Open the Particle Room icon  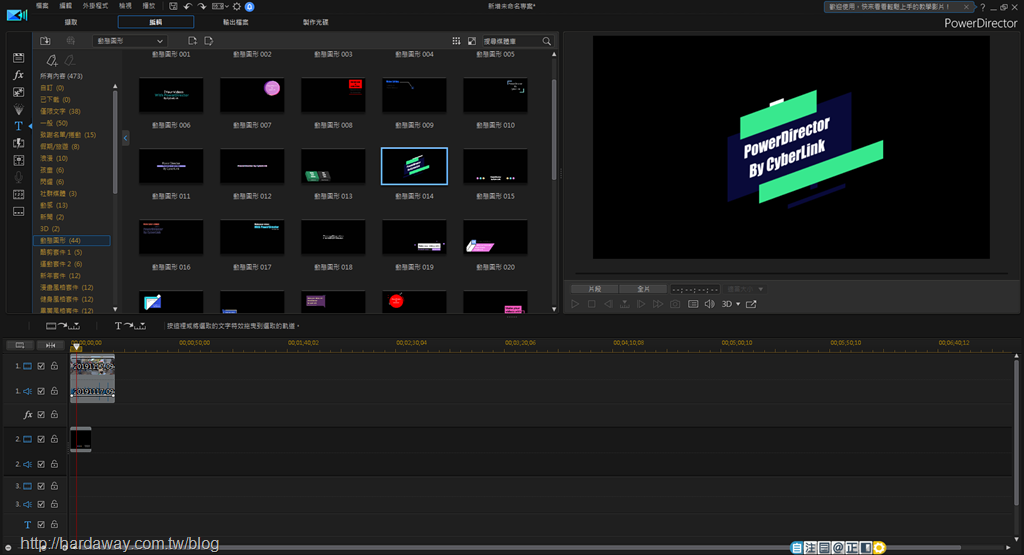(18, 109)
